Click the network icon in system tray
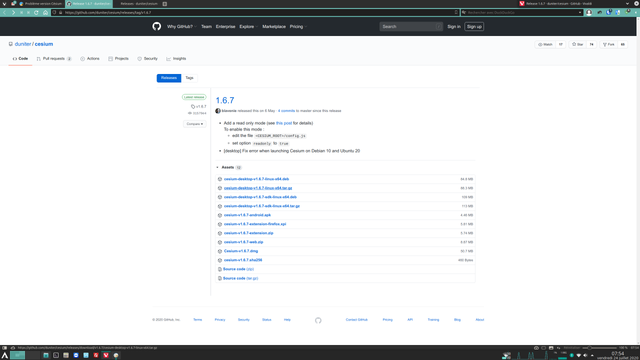640x360 pixels. coord(578,356)
